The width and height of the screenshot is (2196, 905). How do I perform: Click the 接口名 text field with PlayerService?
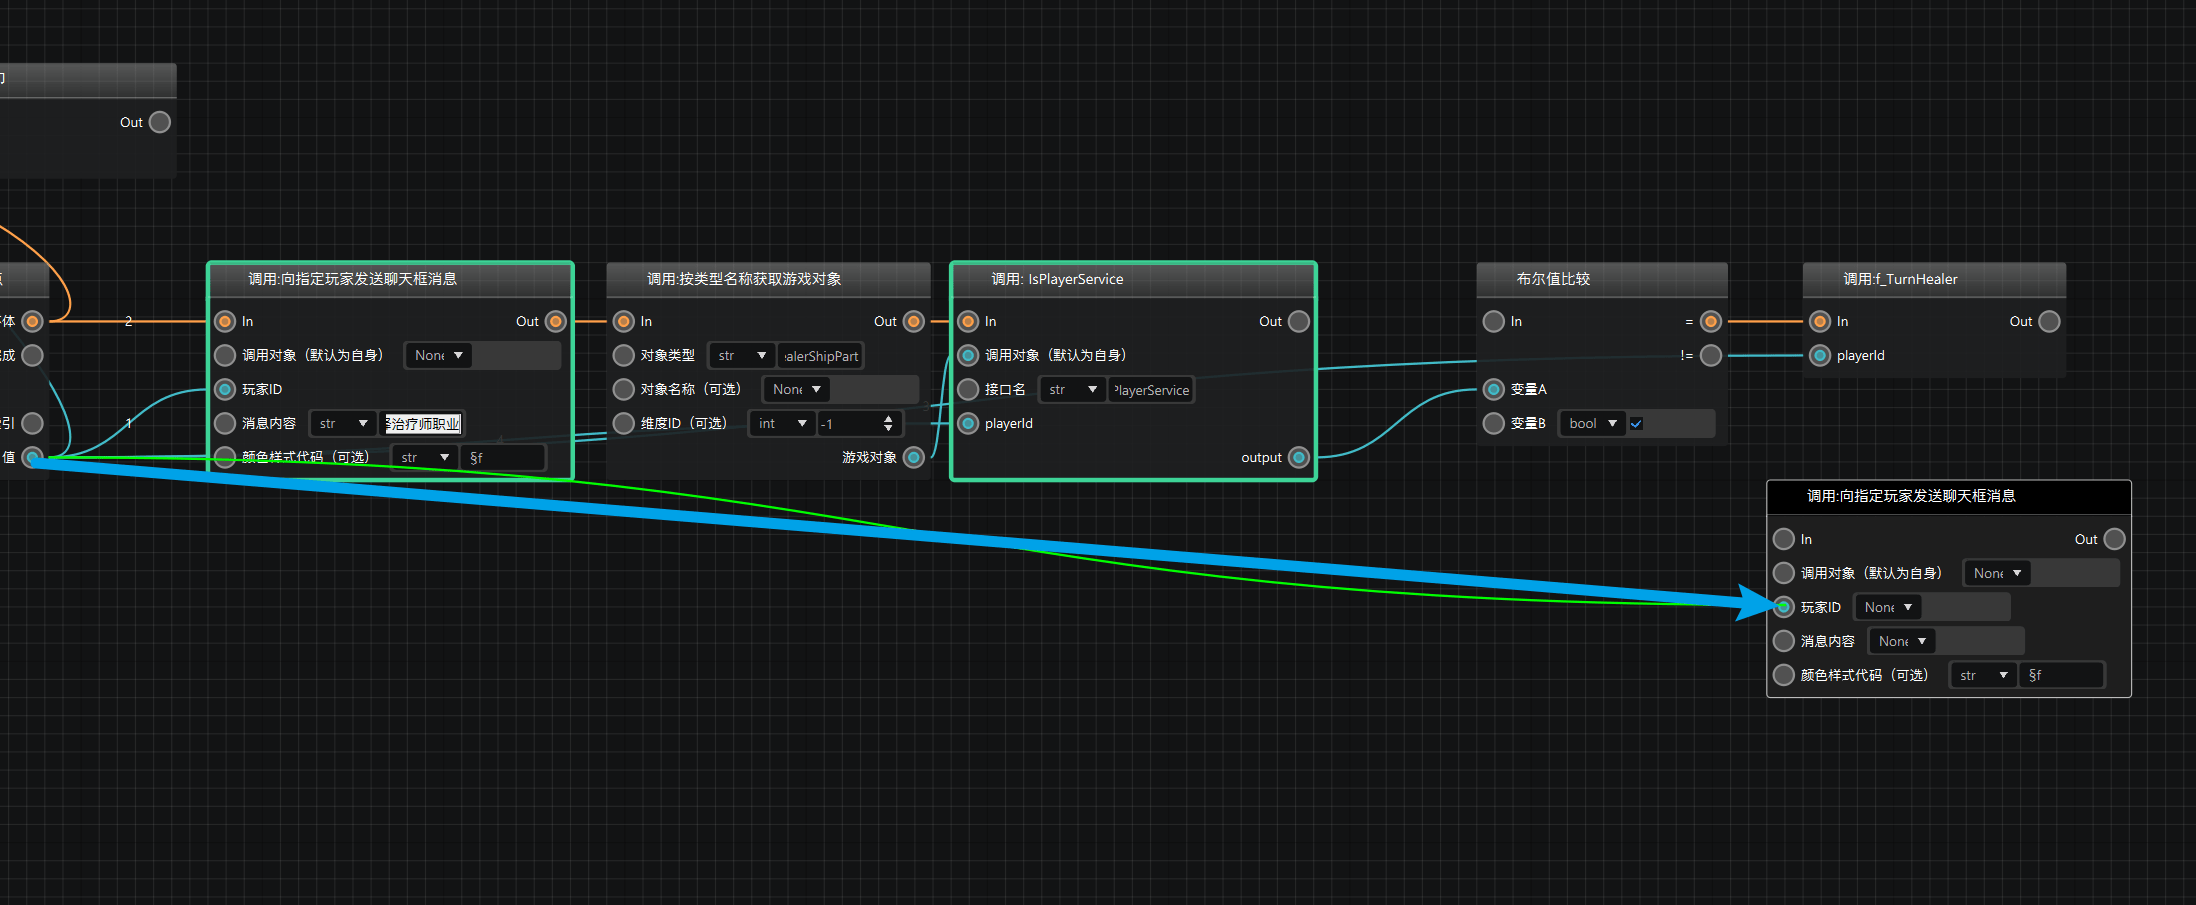(x=1151, y=389)
